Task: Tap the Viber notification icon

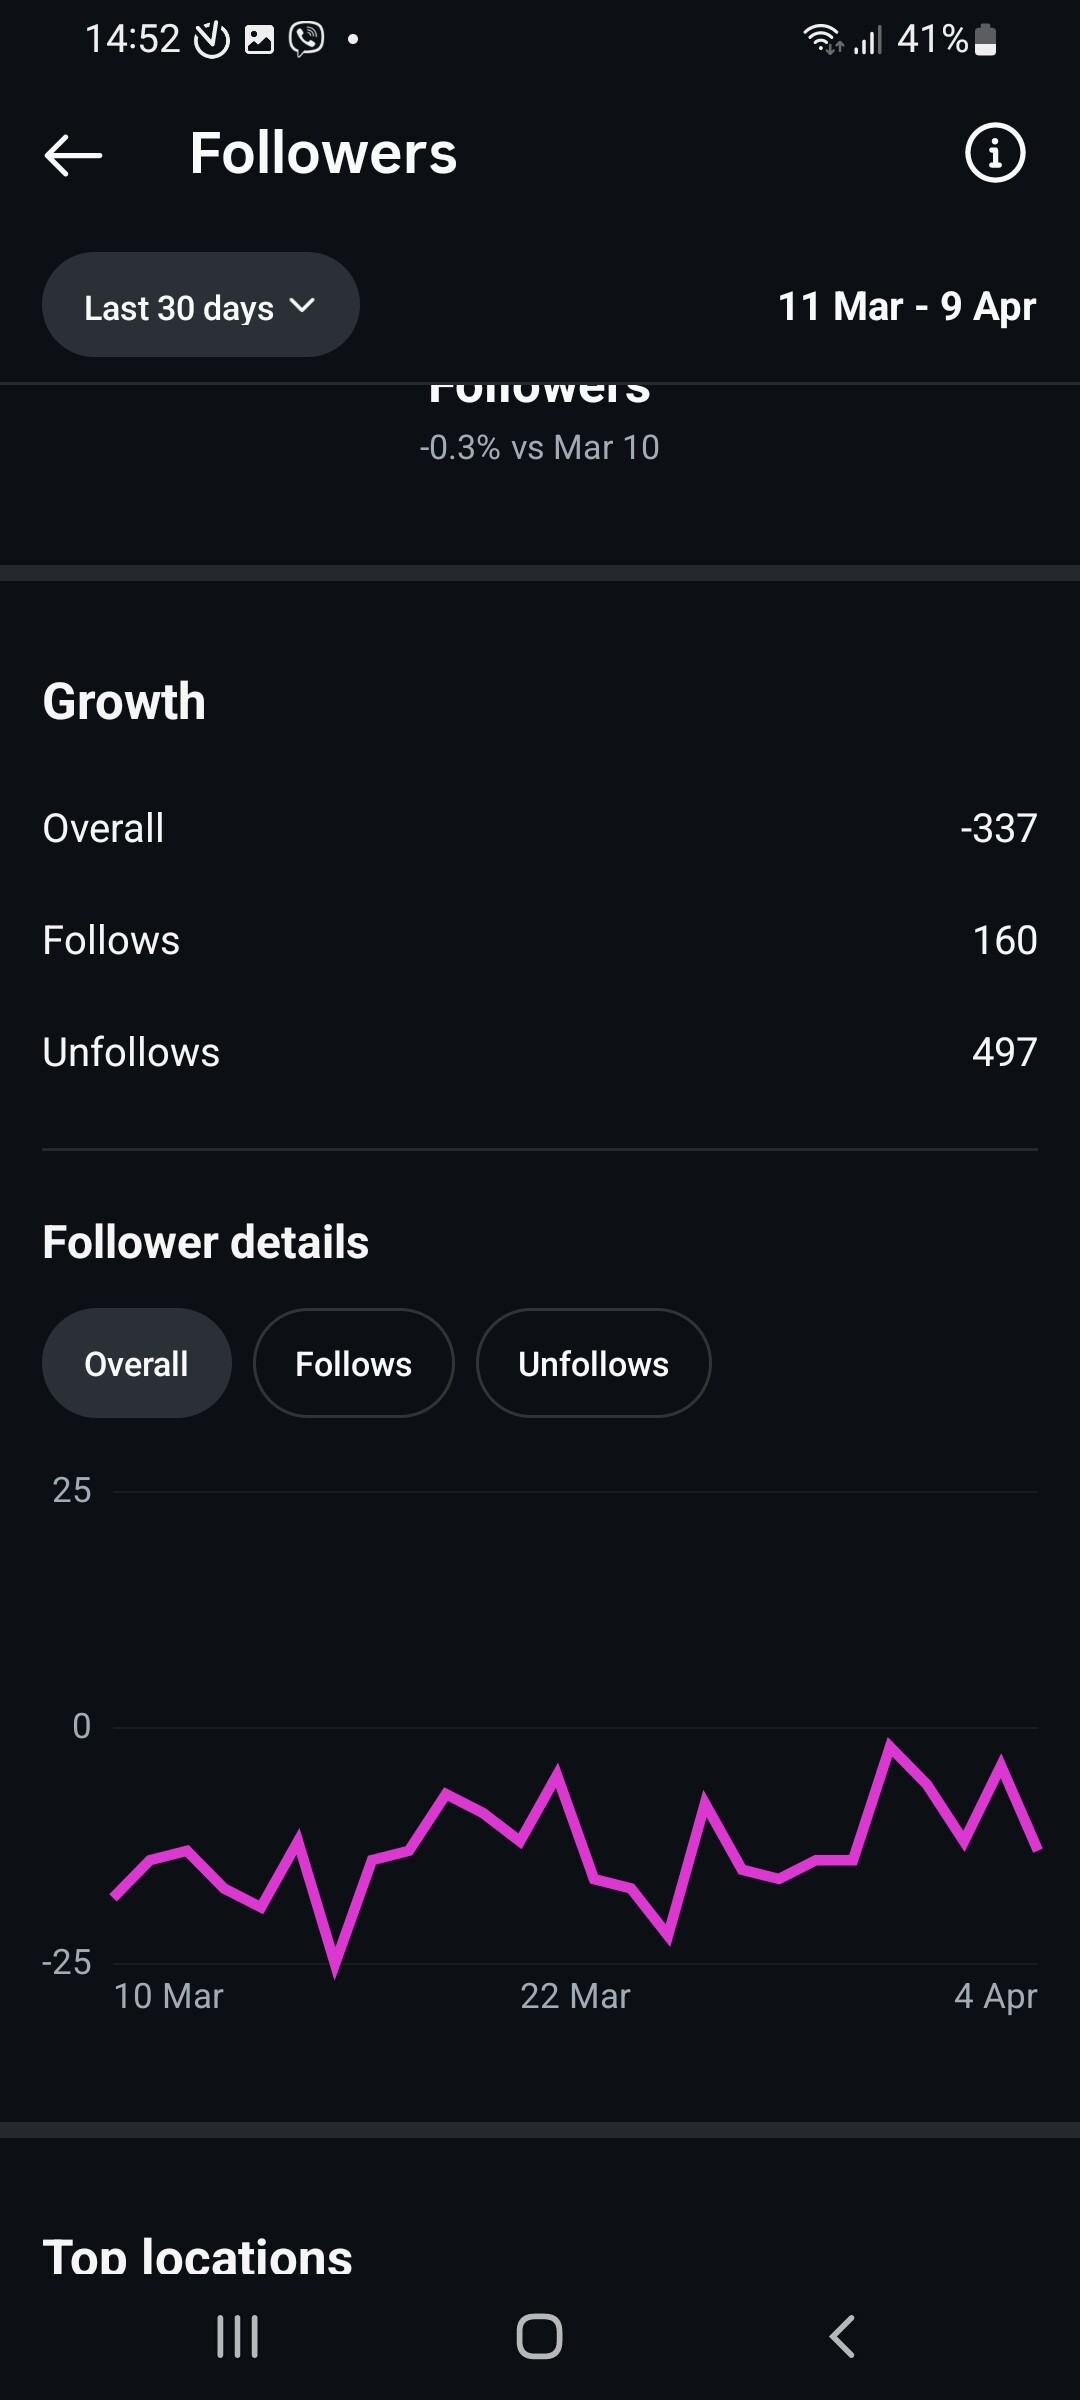Action: 307,39
